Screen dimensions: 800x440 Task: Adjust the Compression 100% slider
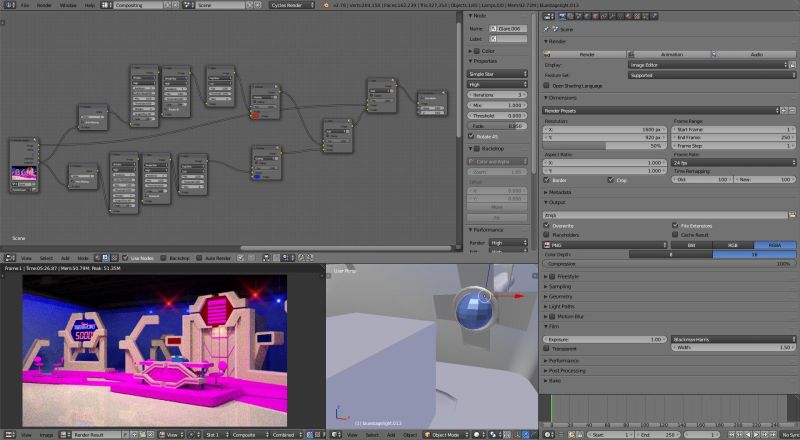click(x=669, y=264)
